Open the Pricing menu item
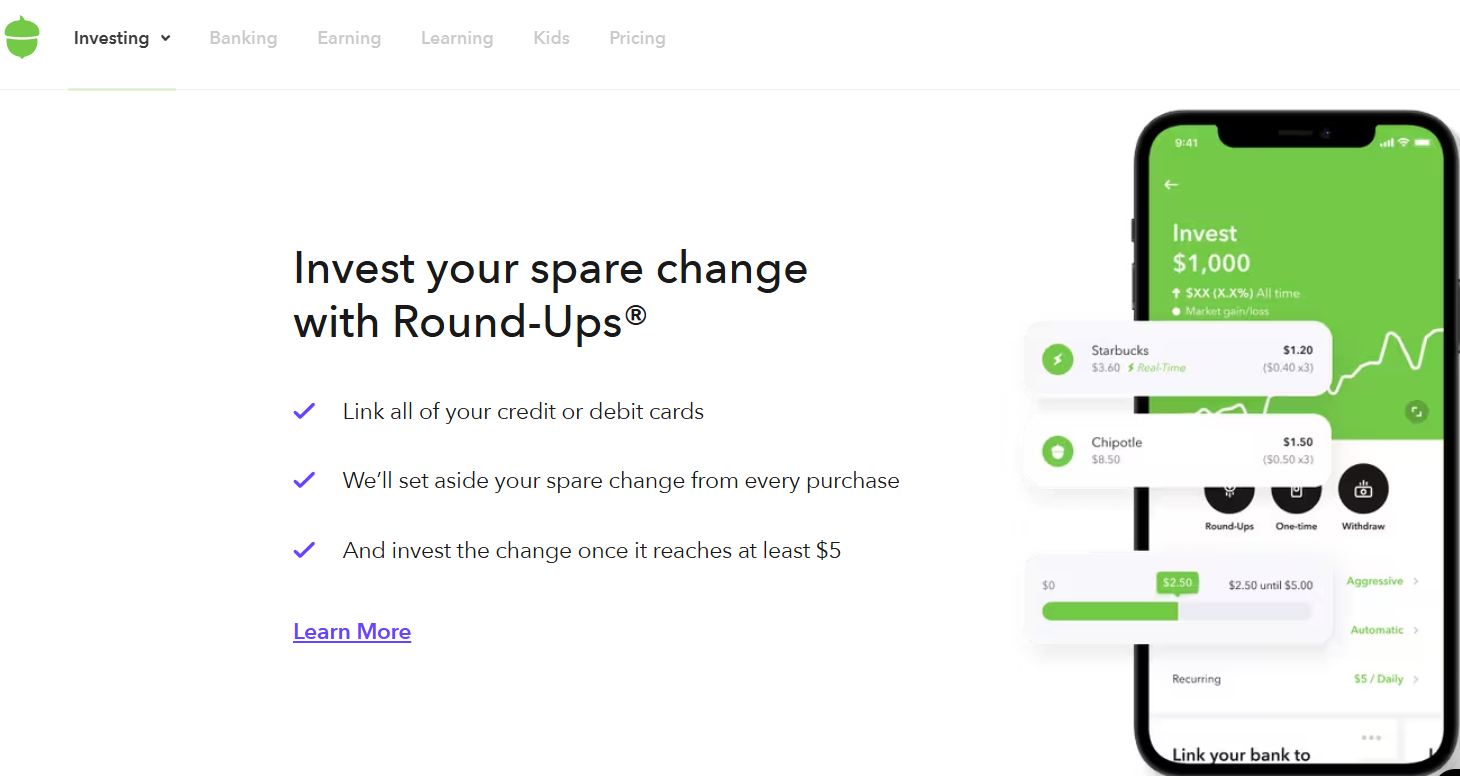The height and width of the screenshot is (776, 1460). [637, 38]
